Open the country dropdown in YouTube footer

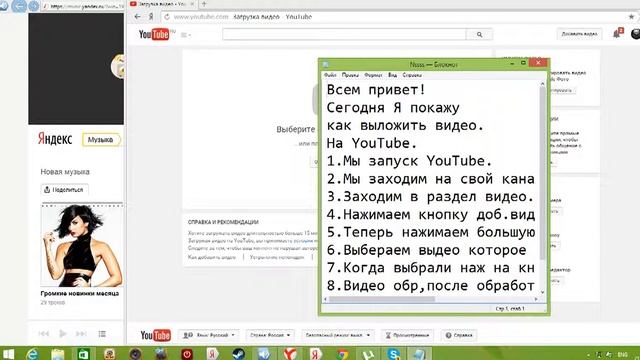(x=270, y=335)
